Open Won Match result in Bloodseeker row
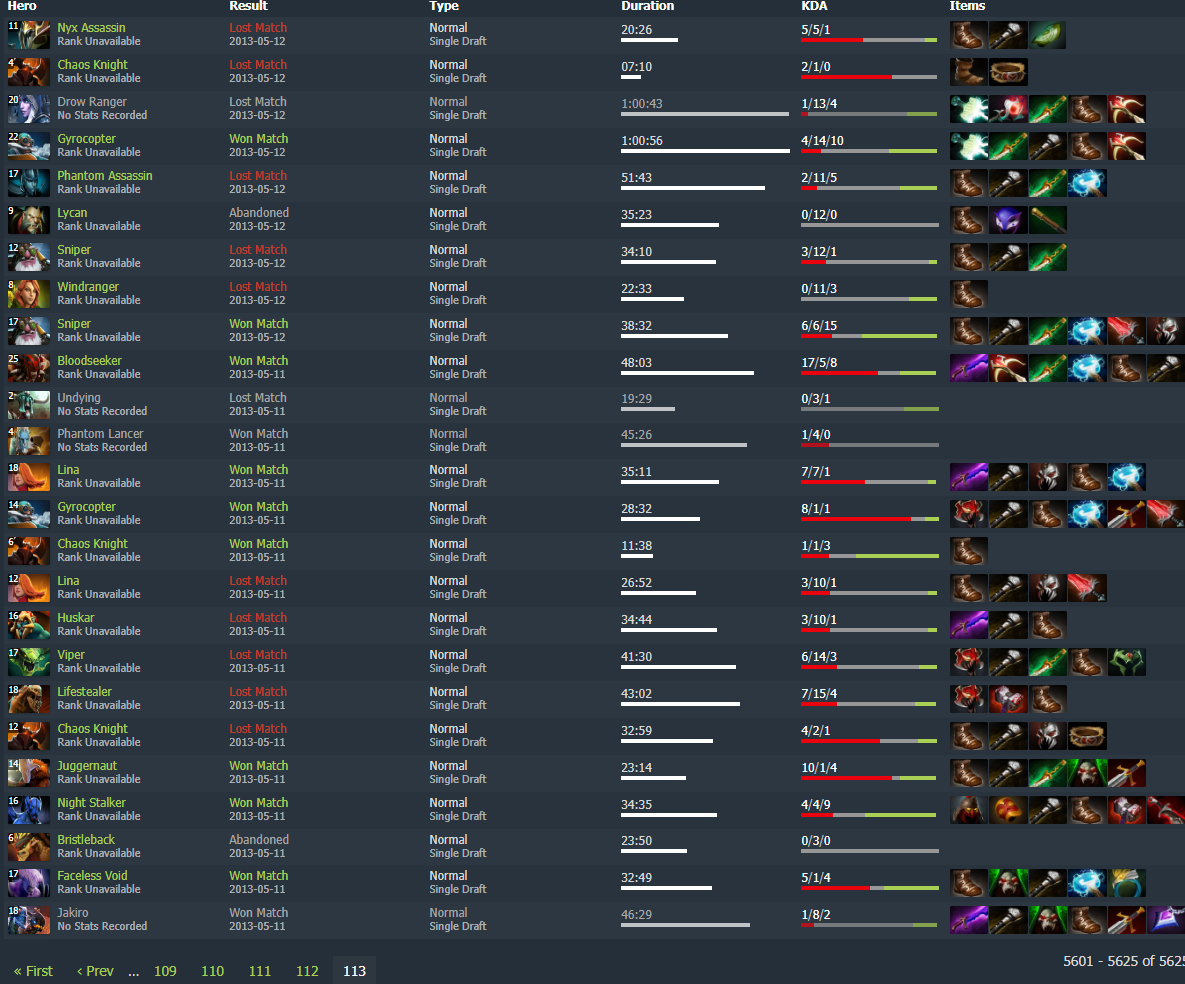The height and width of the screenshot is (984, 1185). pos(258,361)
